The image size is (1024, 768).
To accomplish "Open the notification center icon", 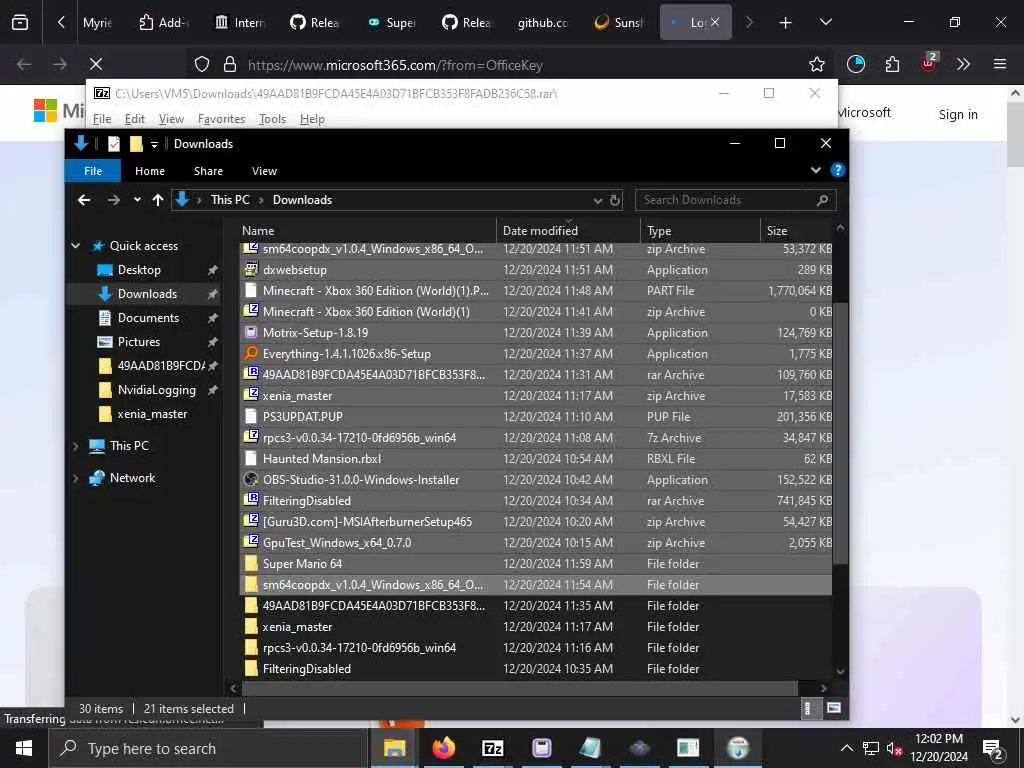I will (x=993, y=749).
